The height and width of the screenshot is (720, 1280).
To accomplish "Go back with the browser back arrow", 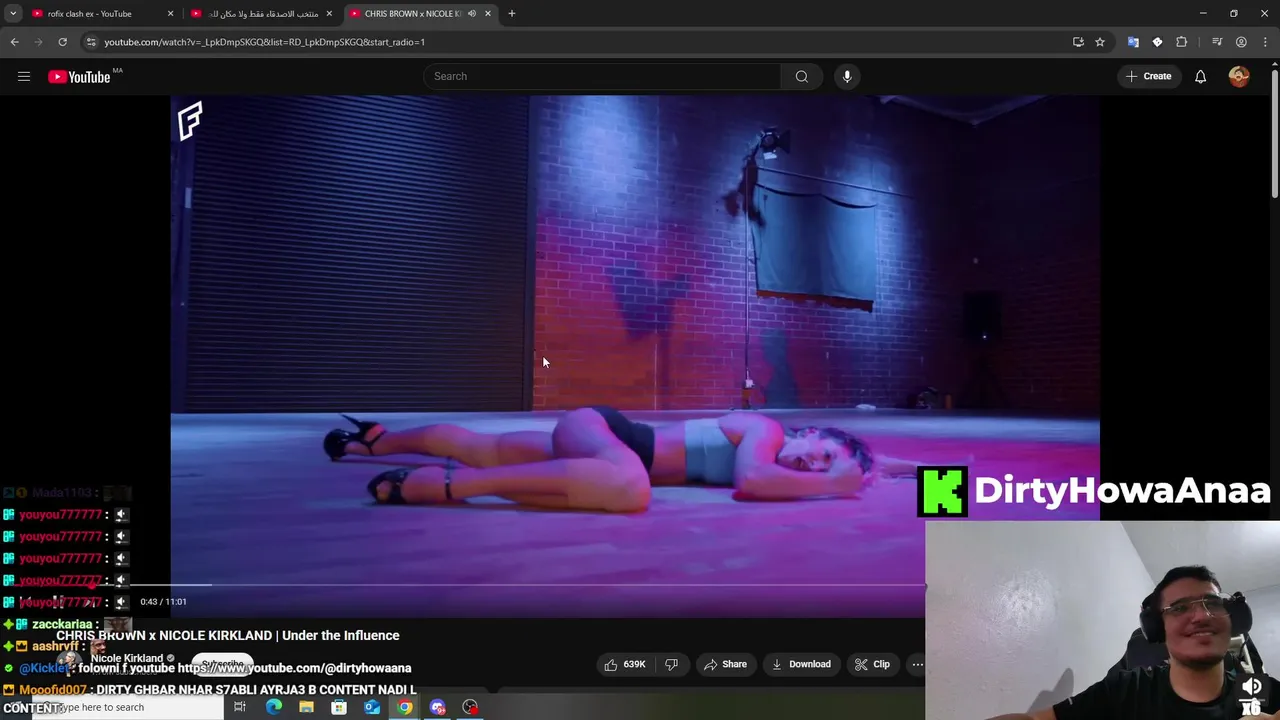I will [14, 42].
